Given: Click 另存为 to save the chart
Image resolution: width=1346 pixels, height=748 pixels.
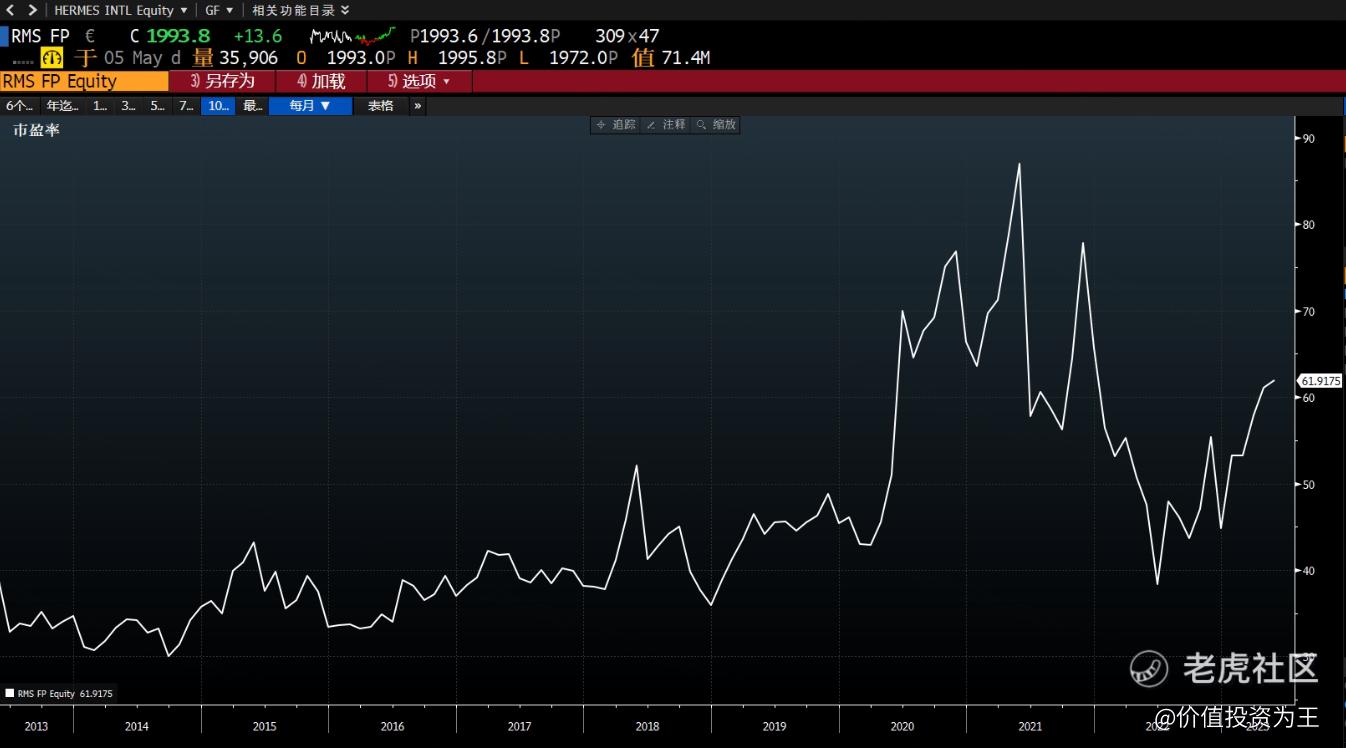Looking at the screenshot, I should pos(222,81).
